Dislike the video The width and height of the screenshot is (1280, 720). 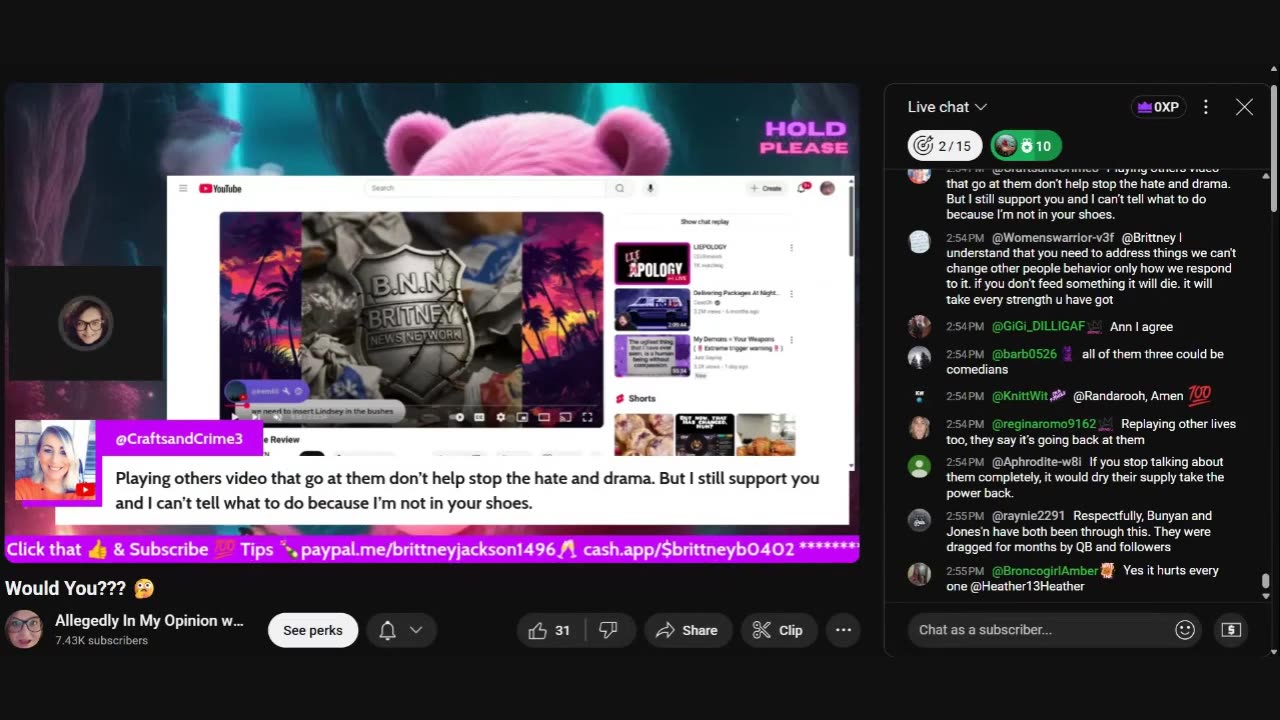pyautogui.click(x=608, y=630)
